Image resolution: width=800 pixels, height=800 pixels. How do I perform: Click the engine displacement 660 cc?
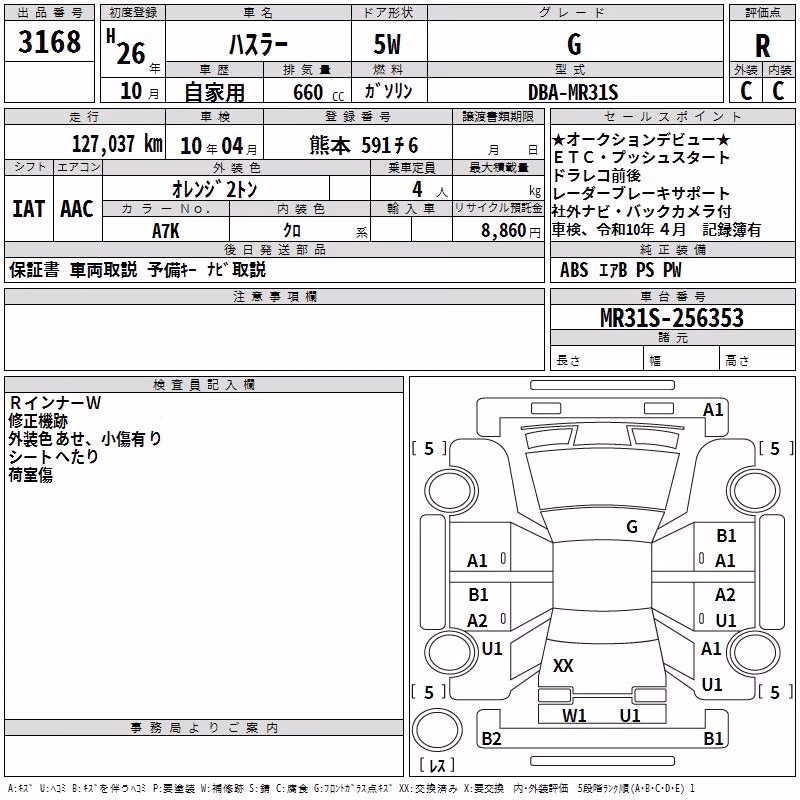[x=318, y=93]
